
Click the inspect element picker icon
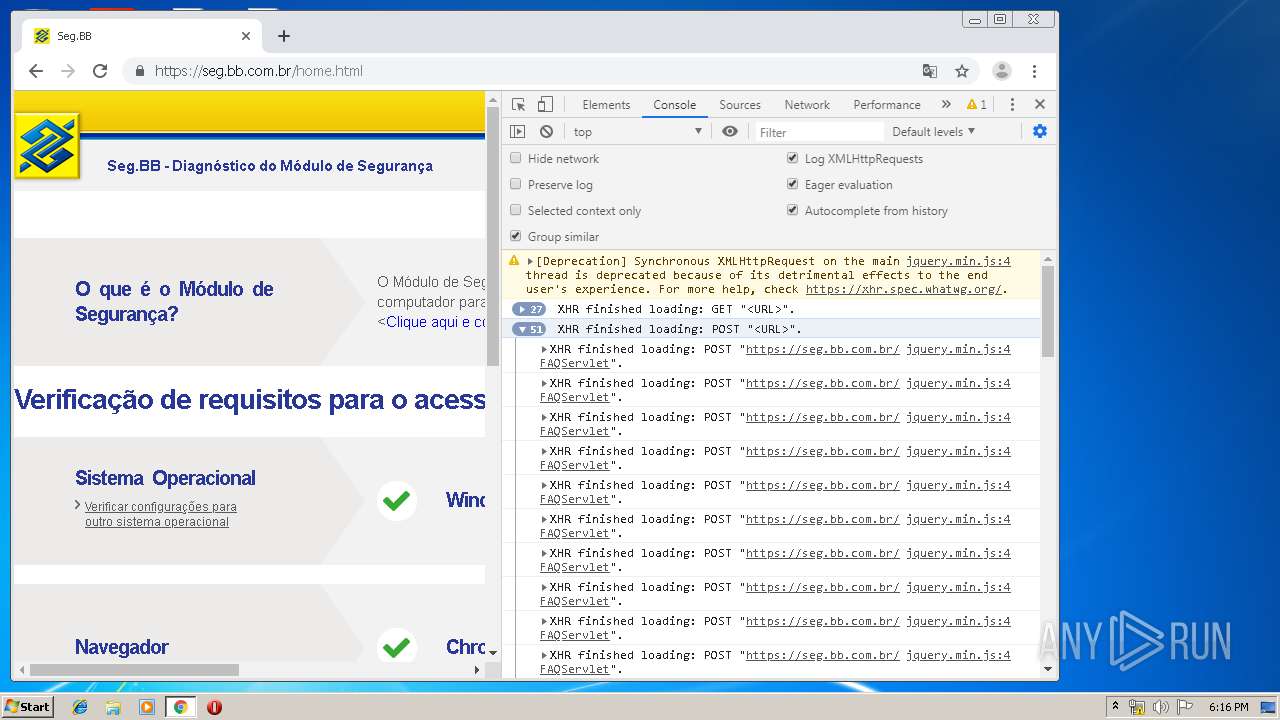pos(518,104)
